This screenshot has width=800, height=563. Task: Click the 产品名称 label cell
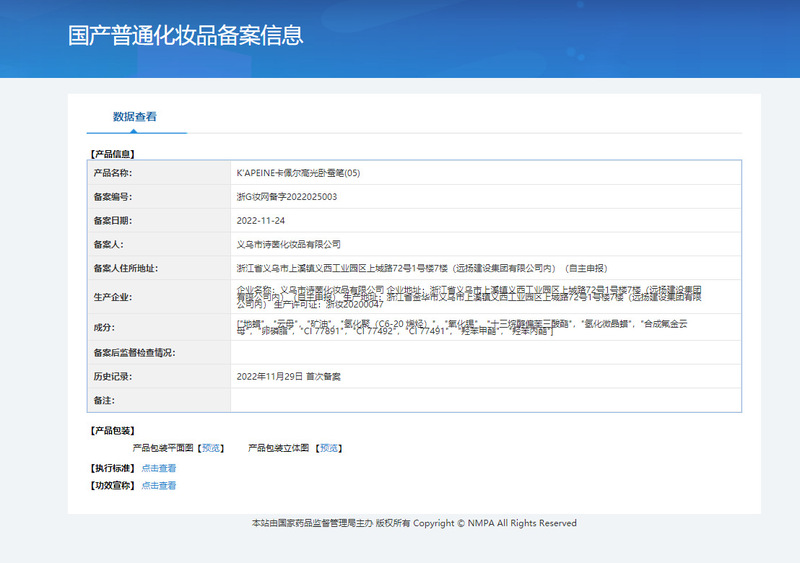point(113,173)
